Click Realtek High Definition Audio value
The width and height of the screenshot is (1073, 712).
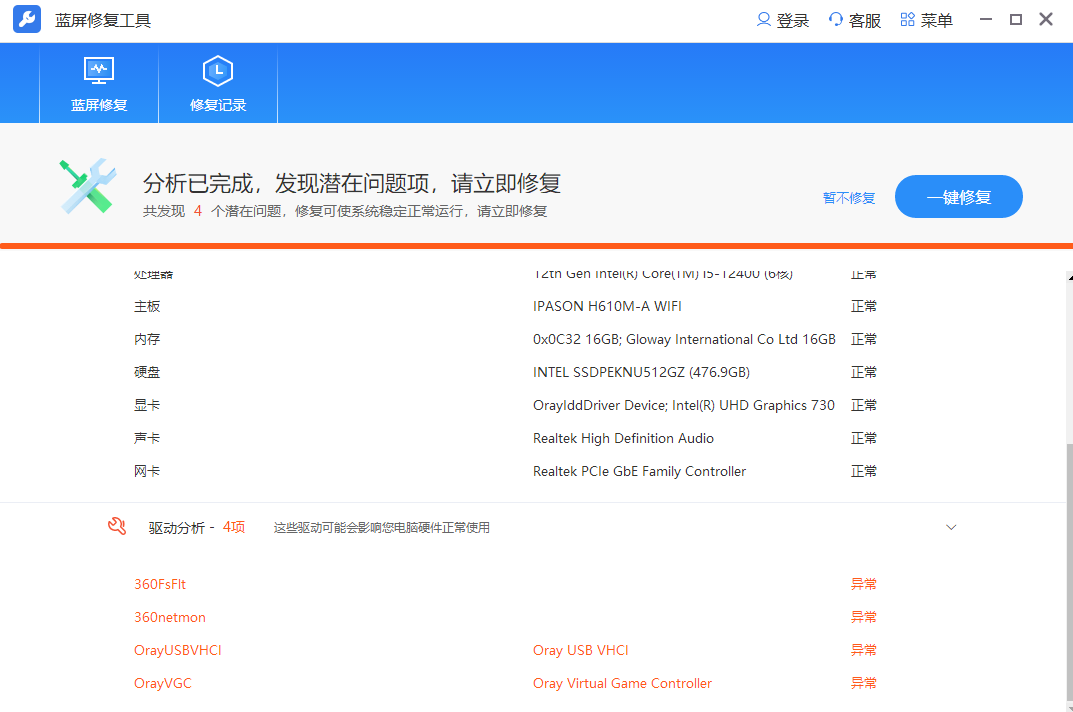point(623,437)
